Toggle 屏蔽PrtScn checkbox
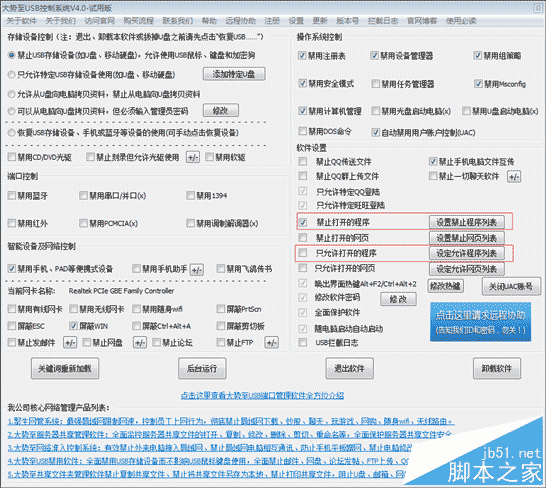 click(x=221, y=309)
